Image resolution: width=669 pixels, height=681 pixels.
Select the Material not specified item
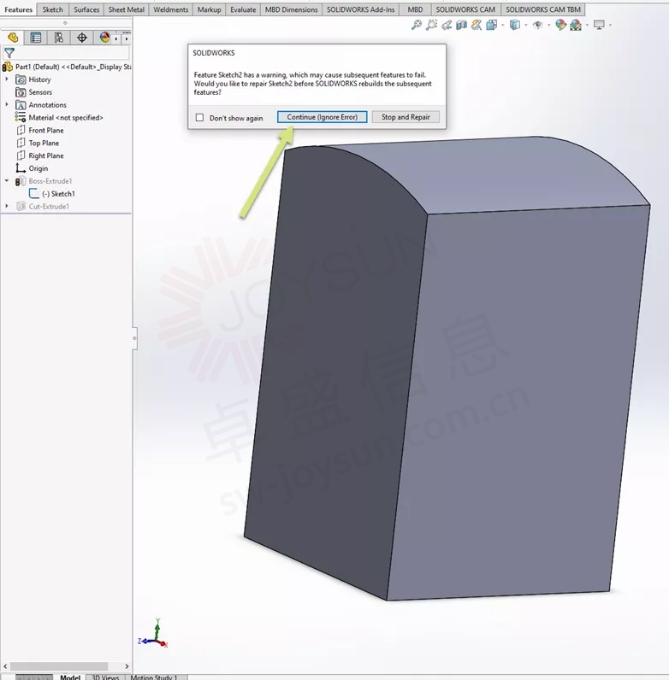pyautogui.click(x=59, y=117)
